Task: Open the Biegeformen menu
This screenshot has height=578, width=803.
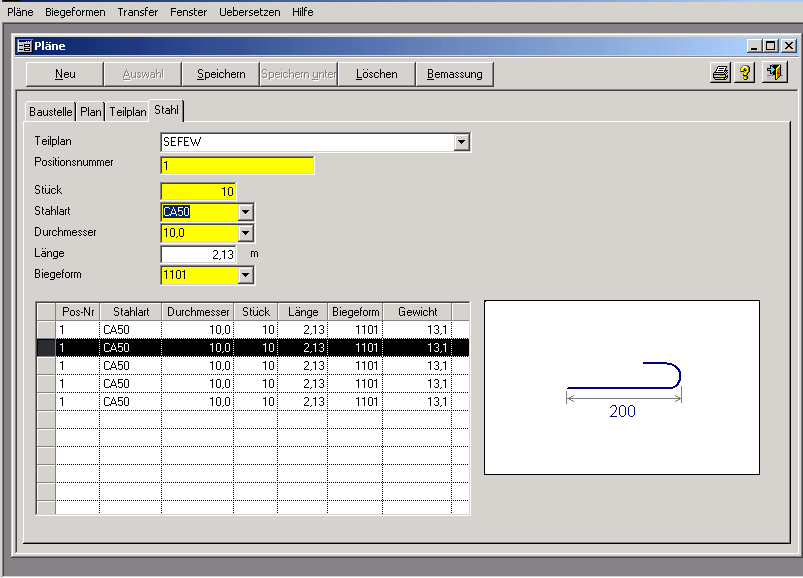Action: click(75, 12)
